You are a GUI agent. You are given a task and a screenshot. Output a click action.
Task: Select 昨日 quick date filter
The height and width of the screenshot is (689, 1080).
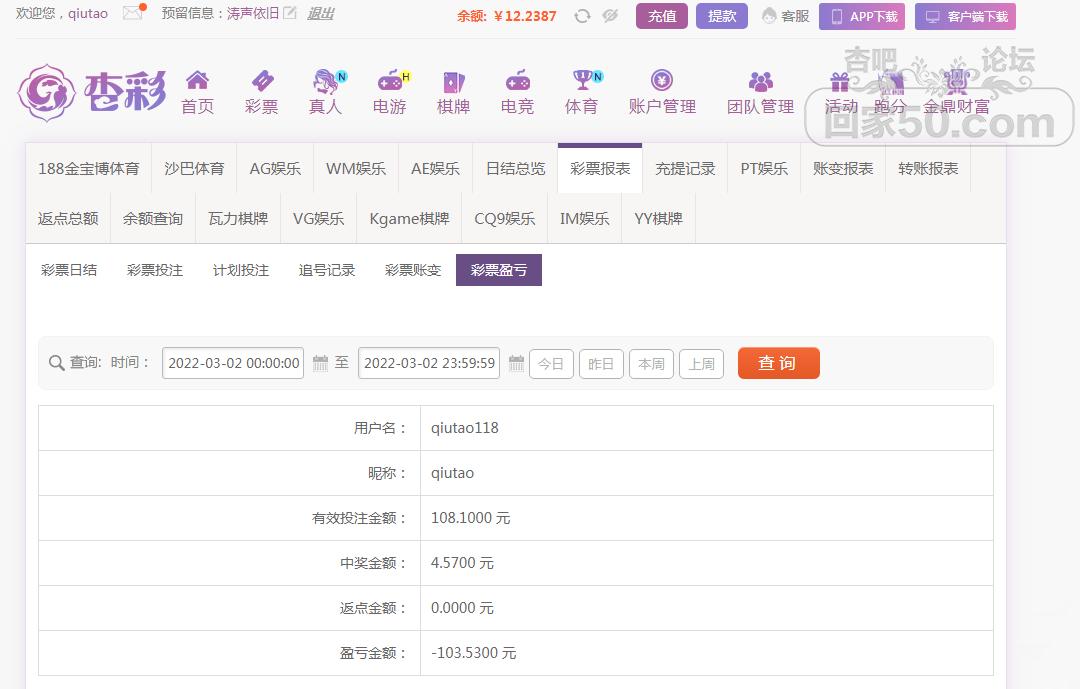(x=601, y=364)
